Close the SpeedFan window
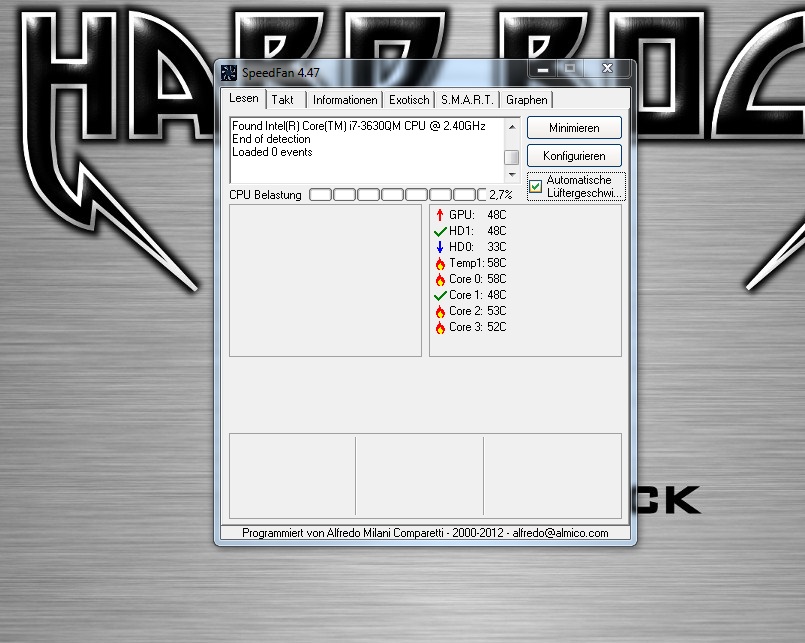 pos(607,68)
